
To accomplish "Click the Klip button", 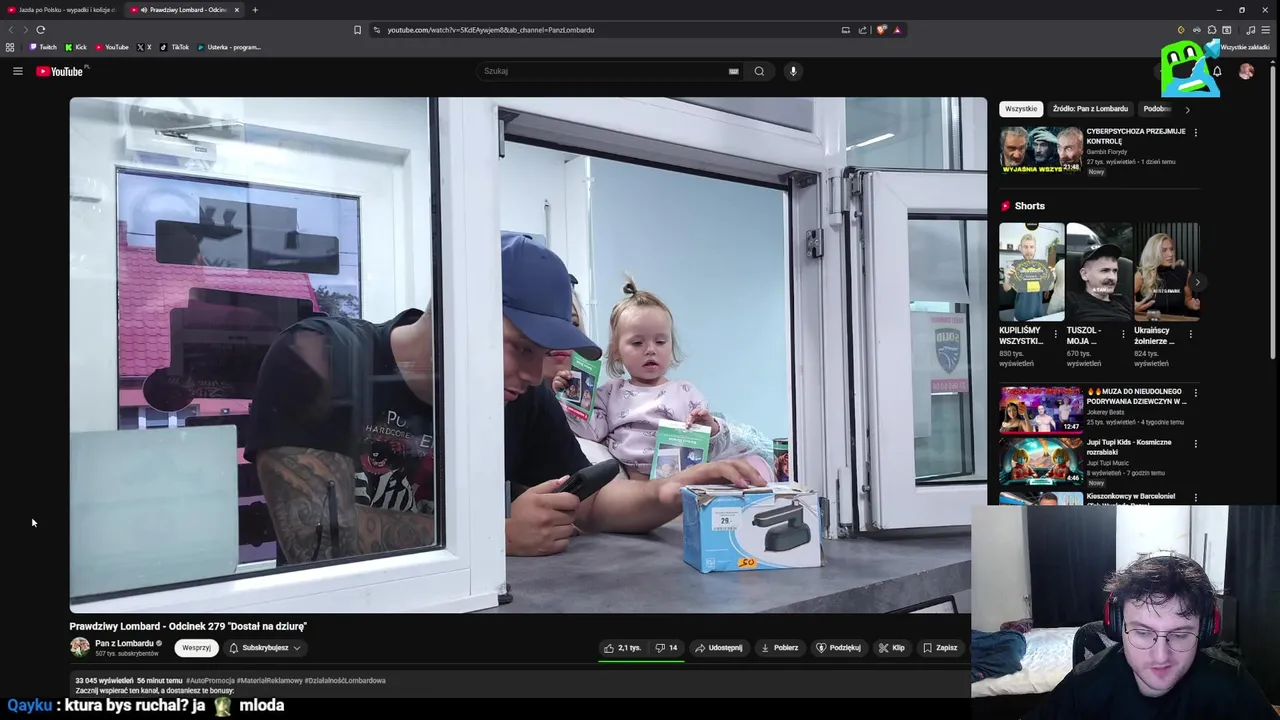I will point(891,648).
